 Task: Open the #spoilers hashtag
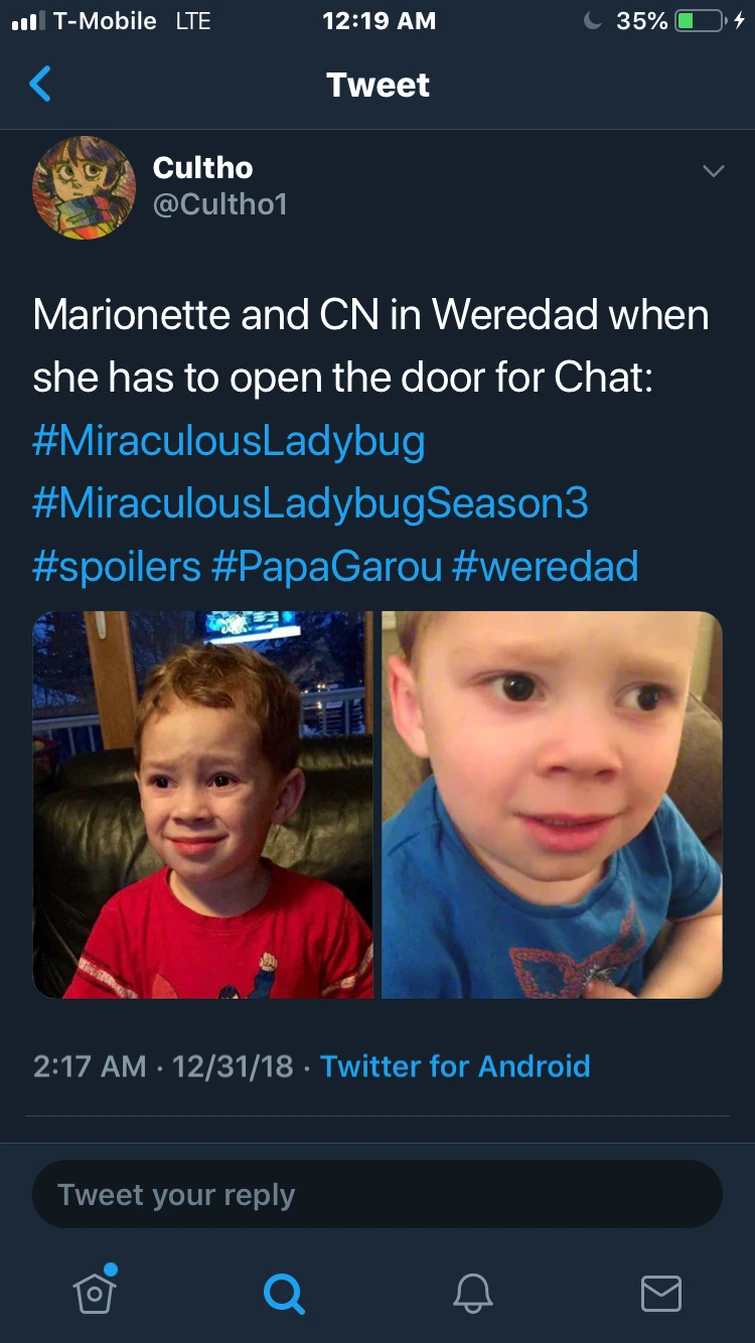pos(117,566)
